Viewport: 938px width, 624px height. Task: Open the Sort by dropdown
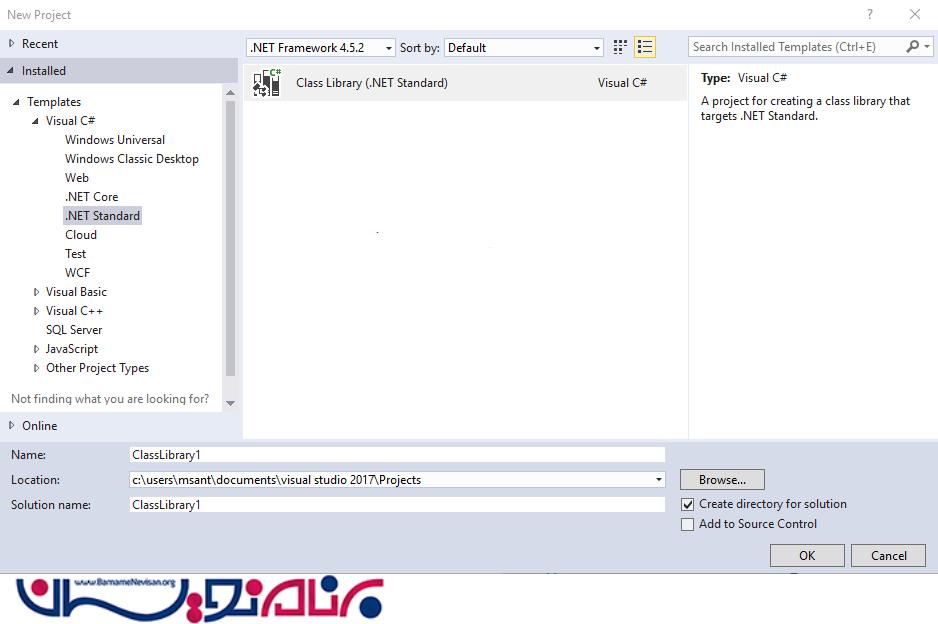point(523,48)
